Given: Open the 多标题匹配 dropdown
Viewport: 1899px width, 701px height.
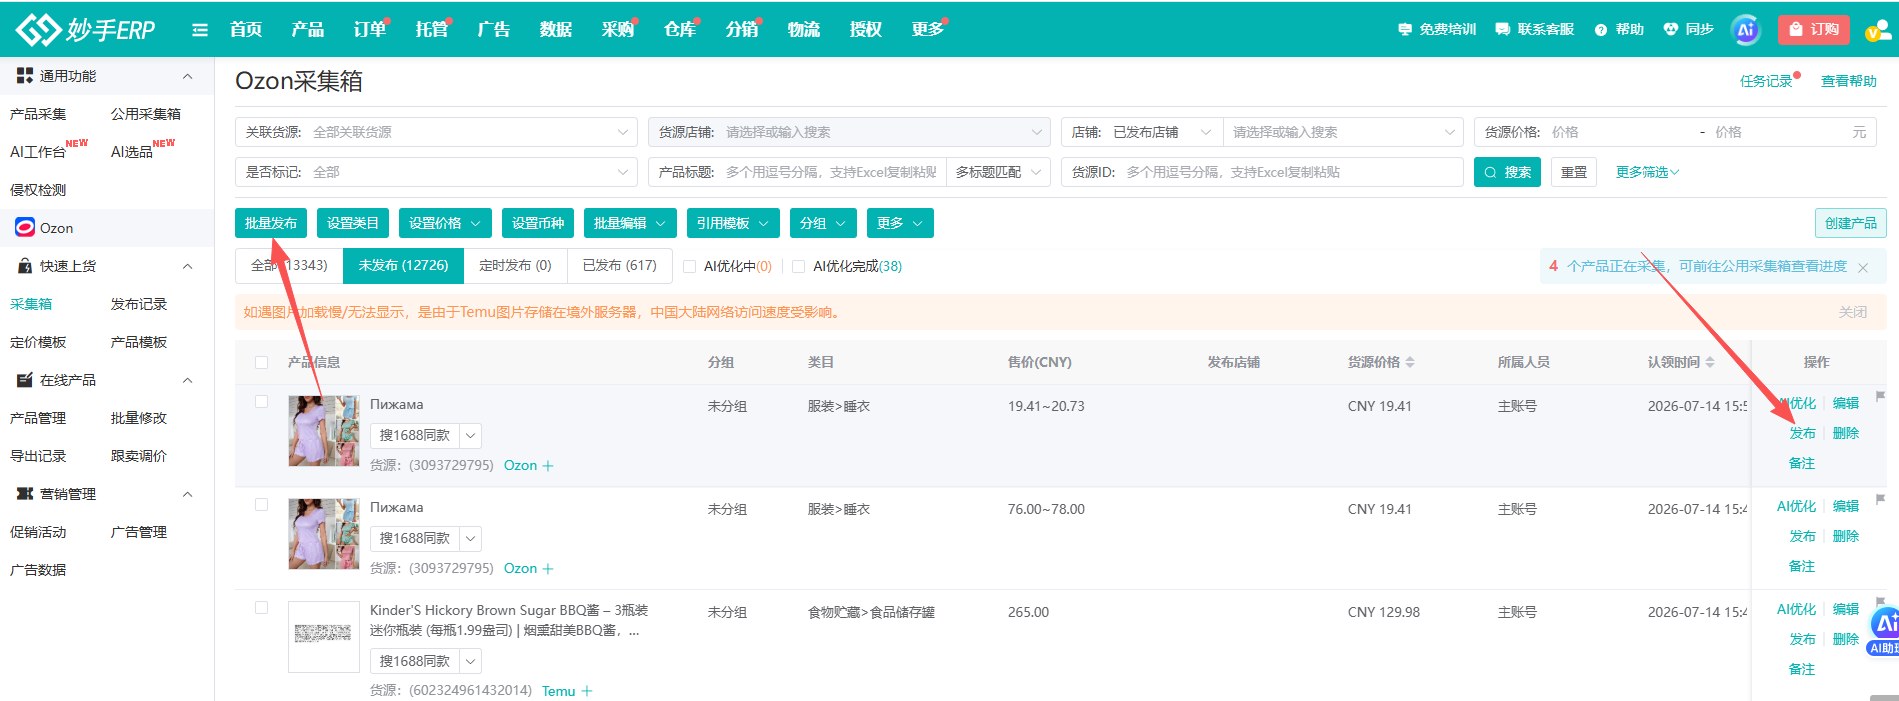Looking at the screenshot, I should click(998, 172).
